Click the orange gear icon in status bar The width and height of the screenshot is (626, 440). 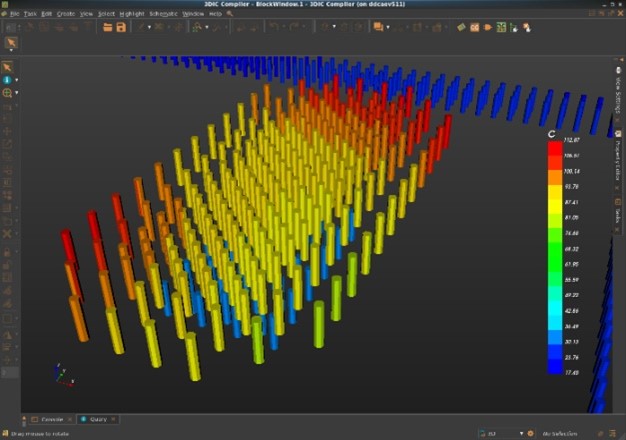coord(531,434)
